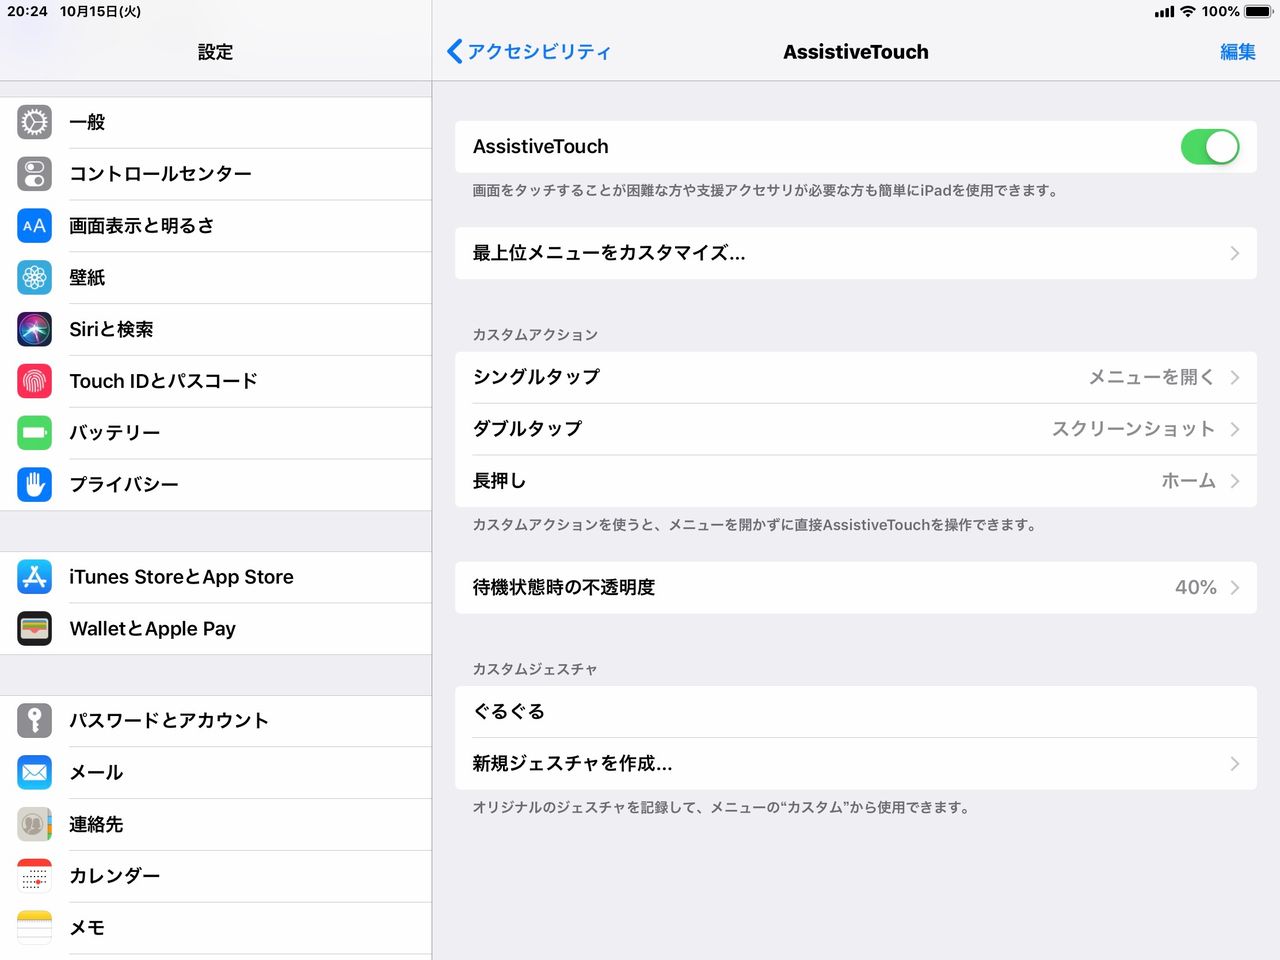Select the ぐるぐる custom gesture

856,712
